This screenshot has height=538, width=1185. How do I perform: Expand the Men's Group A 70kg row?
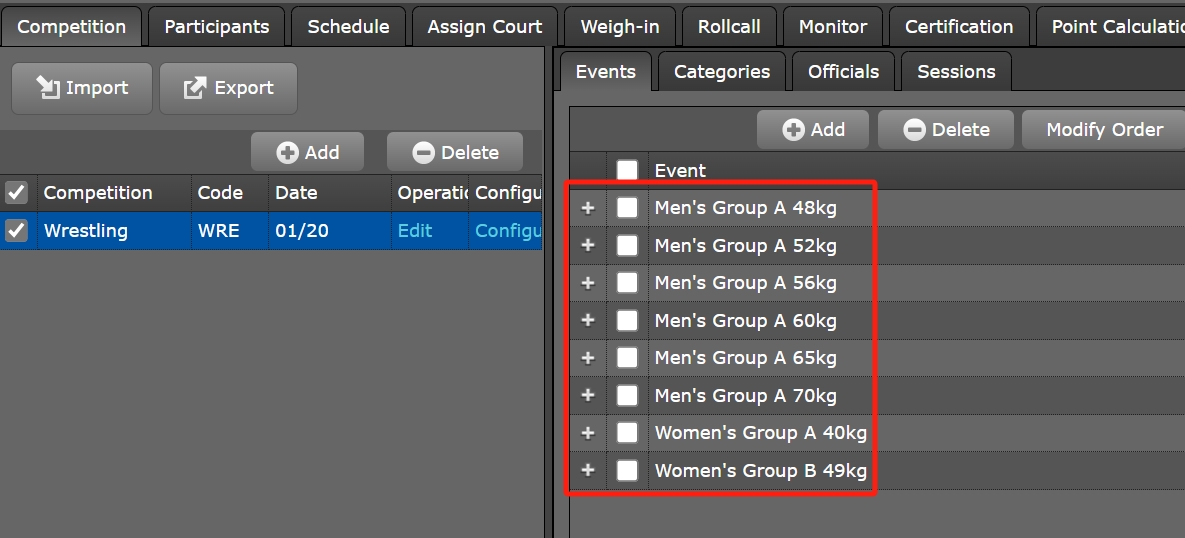(x=588, y=396)
